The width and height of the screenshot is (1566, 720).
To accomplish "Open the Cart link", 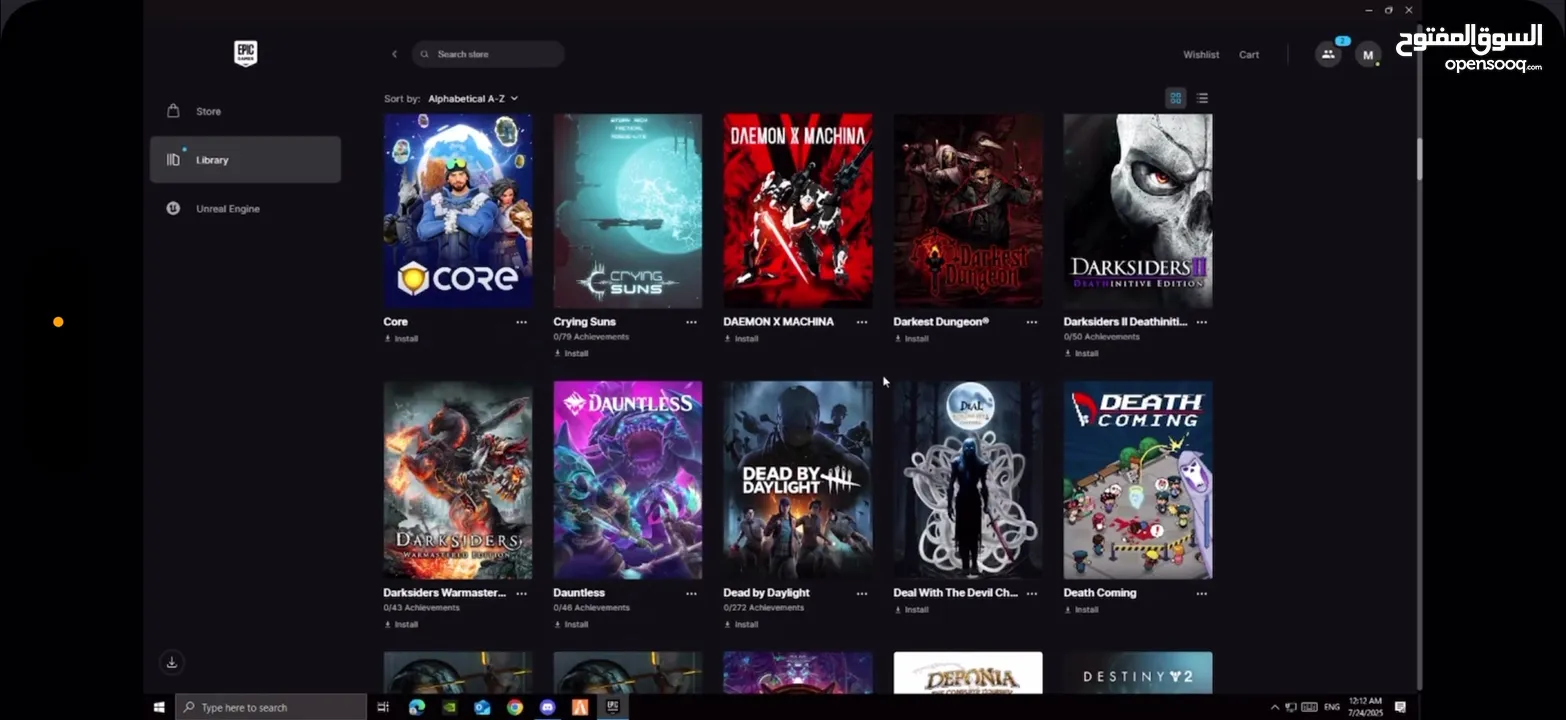I will click(1249, 55).
